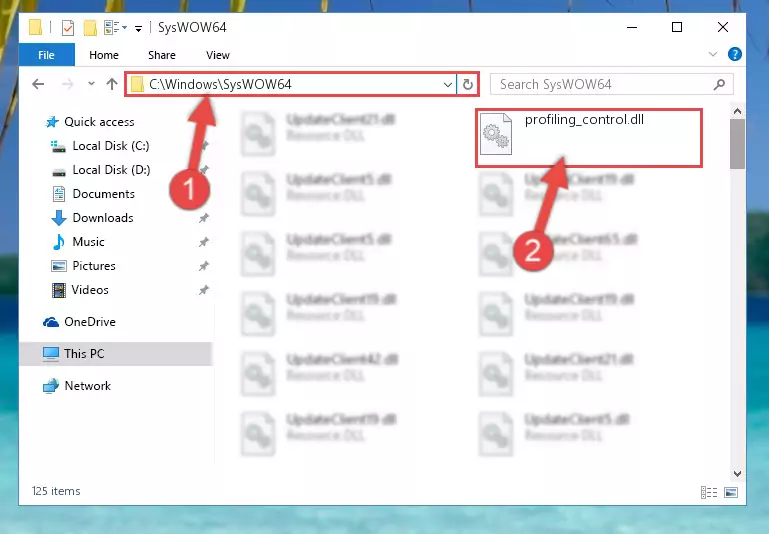Click the Quick access star icon
This screenshot has height=534, width=769.
(52, 122)
